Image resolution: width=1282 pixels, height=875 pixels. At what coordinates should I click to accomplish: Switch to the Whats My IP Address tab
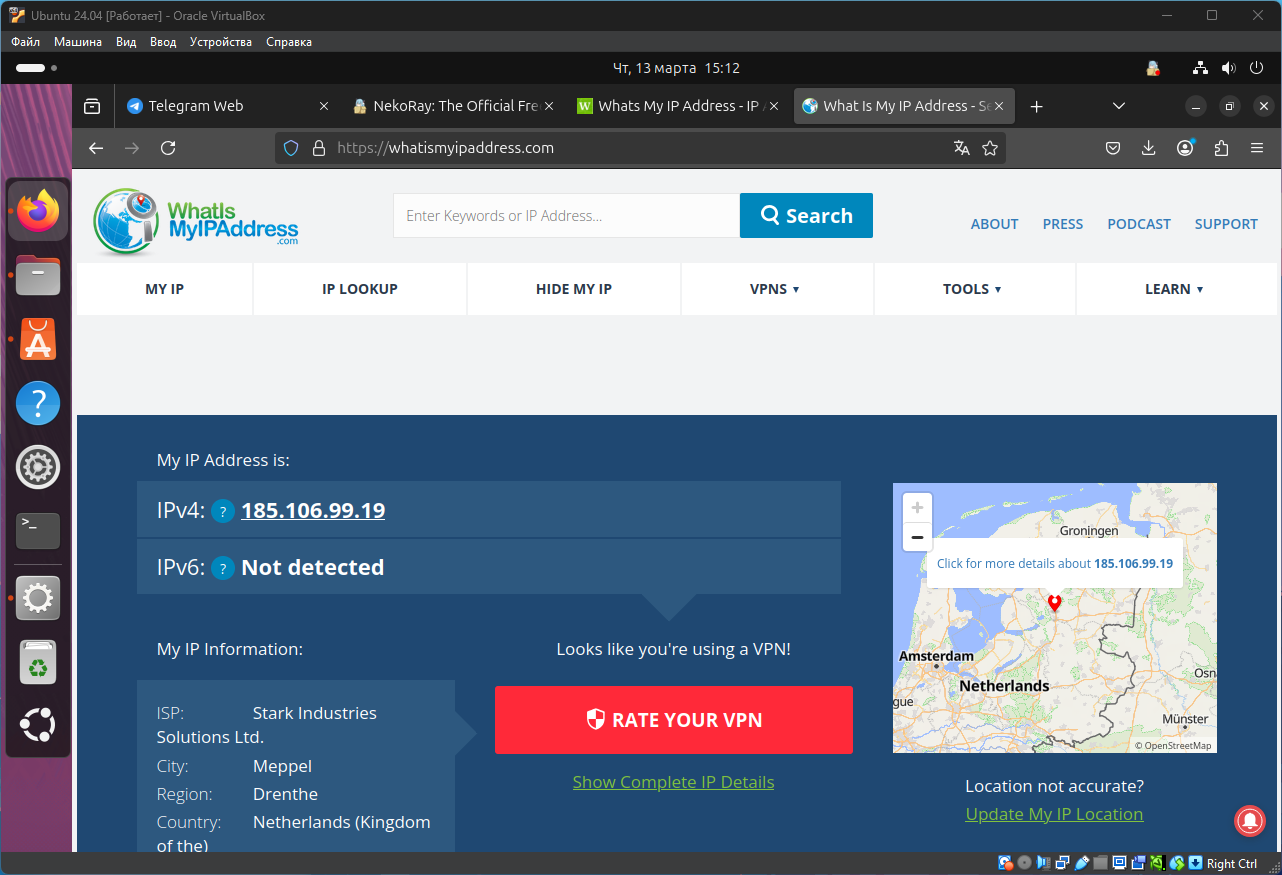[677, 106]
